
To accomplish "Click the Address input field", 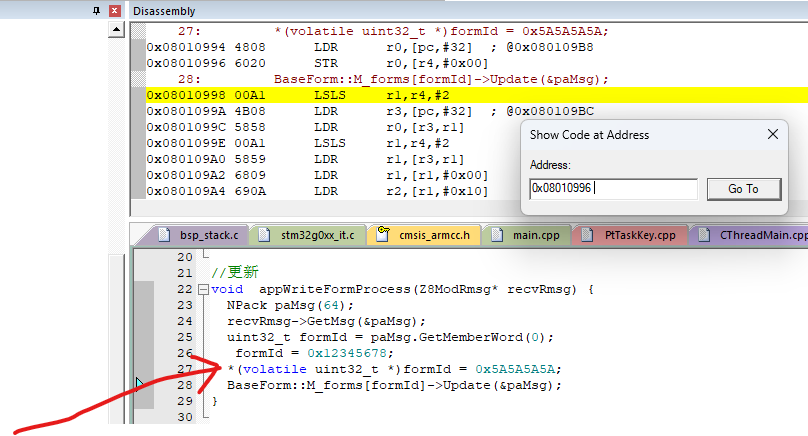I will click(613, 189).
